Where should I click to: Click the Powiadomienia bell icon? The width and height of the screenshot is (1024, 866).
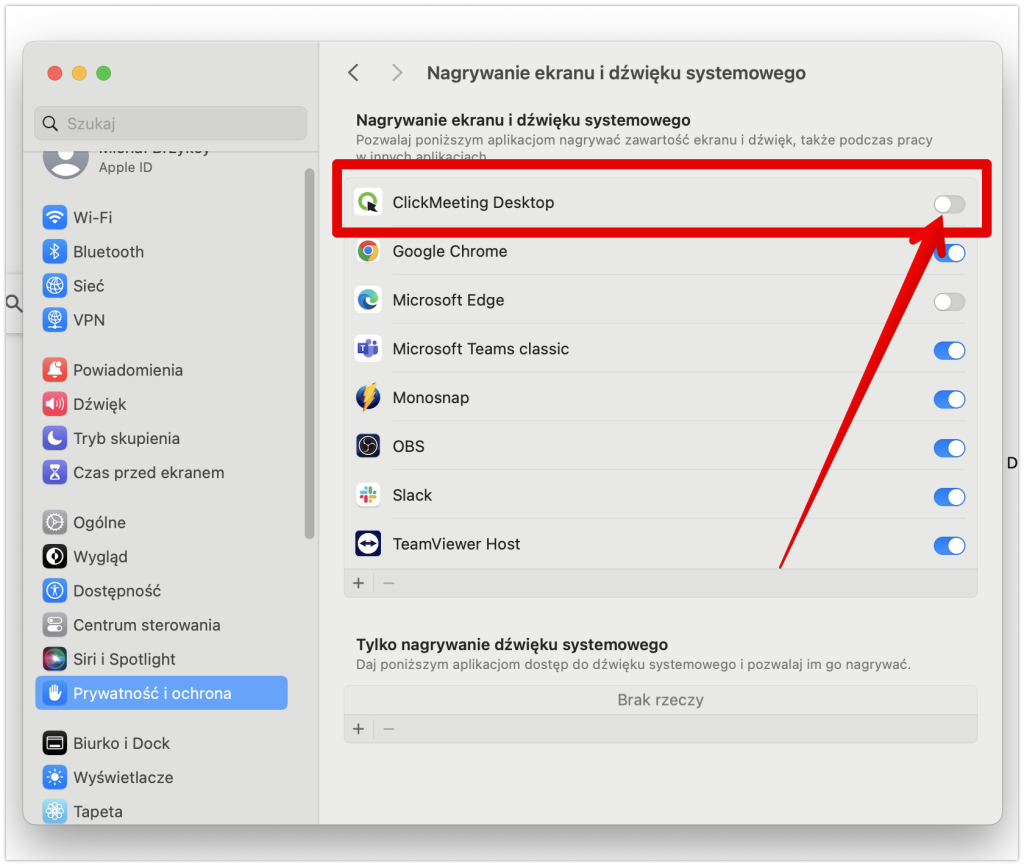[x=55, y=370]
